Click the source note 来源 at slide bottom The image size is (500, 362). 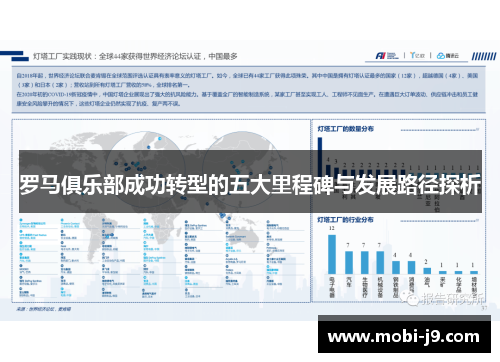point(44,309)
